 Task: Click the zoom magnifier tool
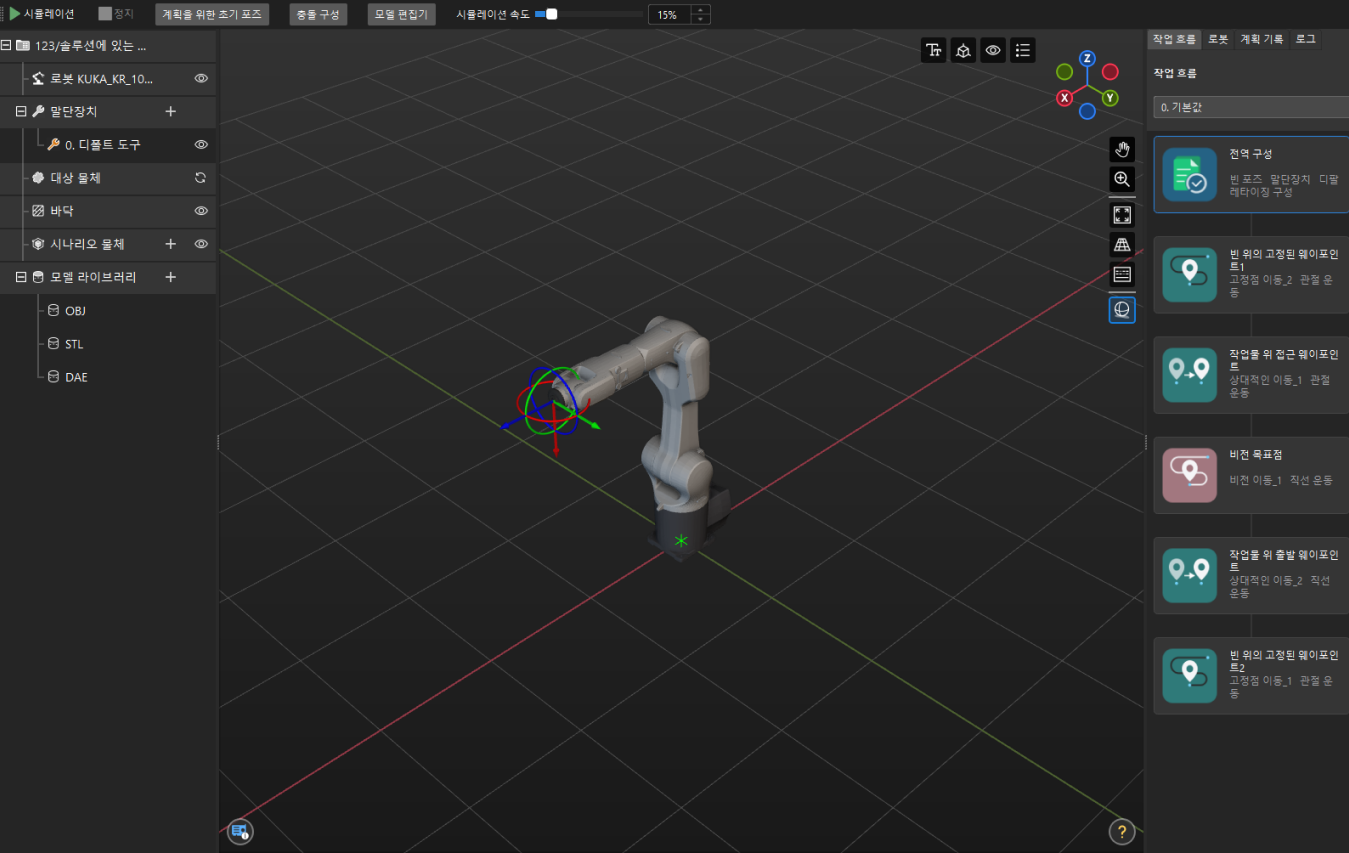(1122, 179)
